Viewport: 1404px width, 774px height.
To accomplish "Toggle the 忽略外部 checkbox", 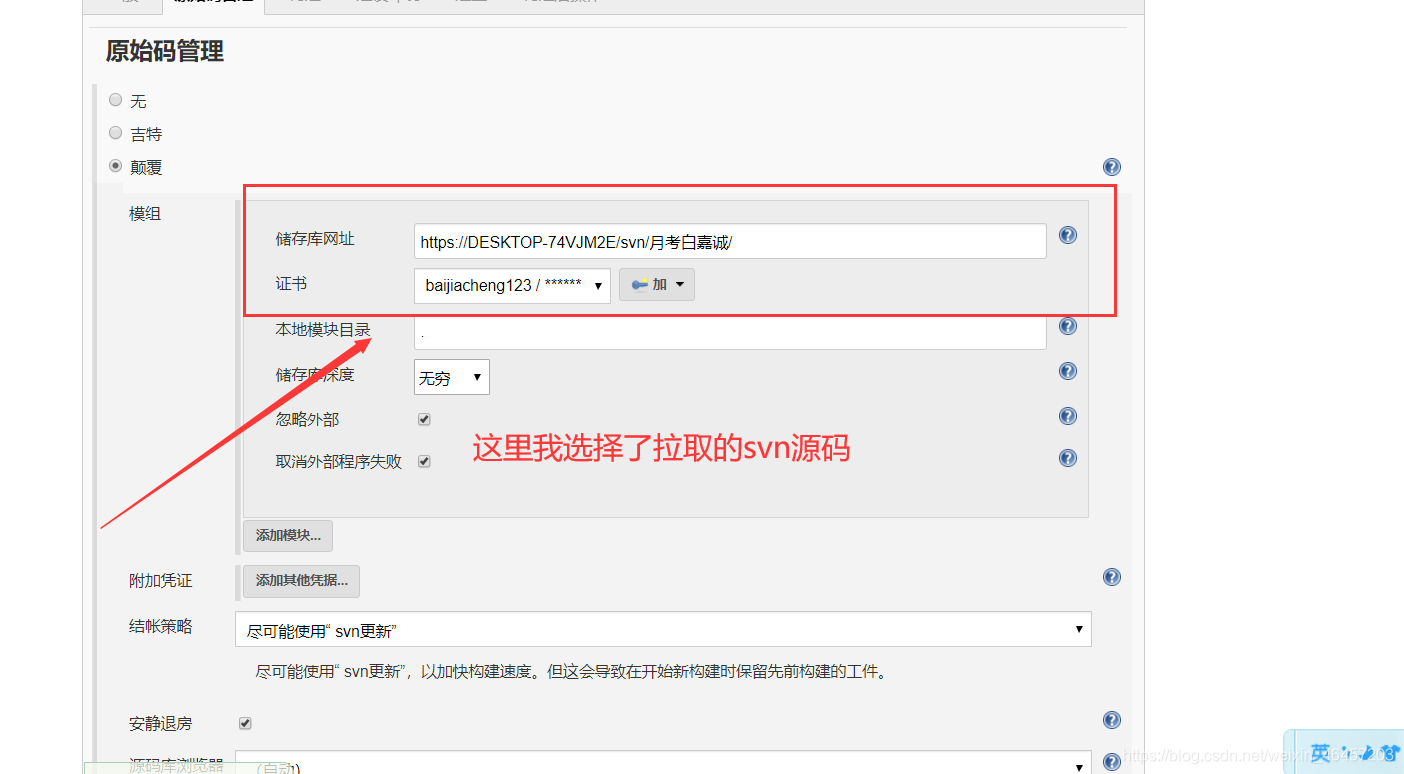I will [424, 419].
